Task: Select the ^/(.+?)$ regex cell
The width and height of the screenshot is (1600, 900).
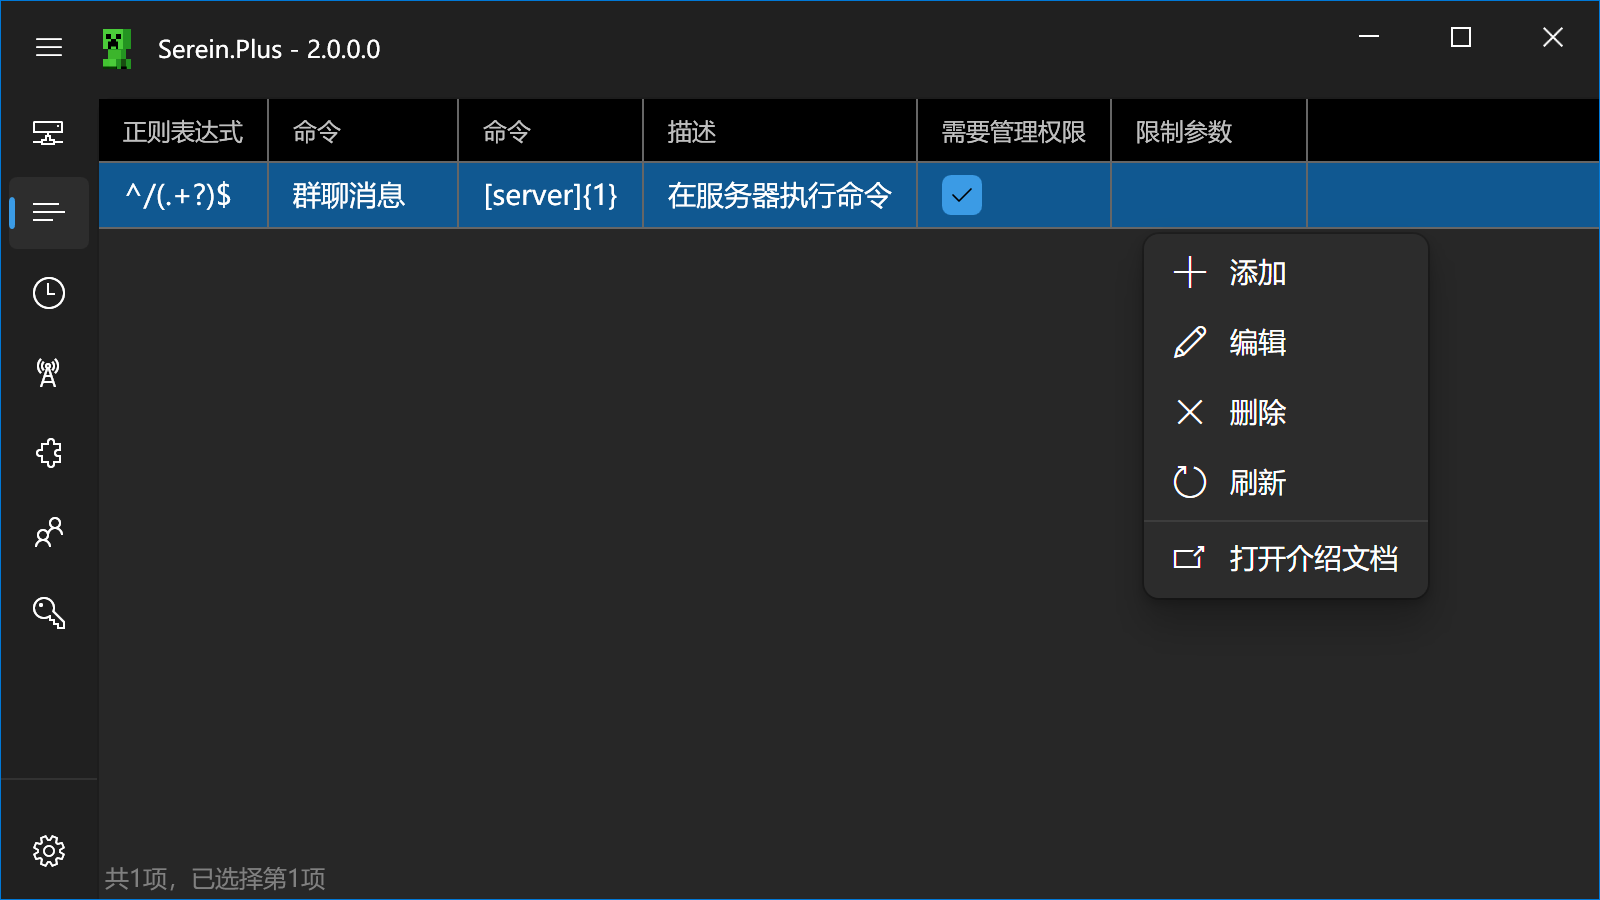Action: pyautogui.click(x=183, y=195)
